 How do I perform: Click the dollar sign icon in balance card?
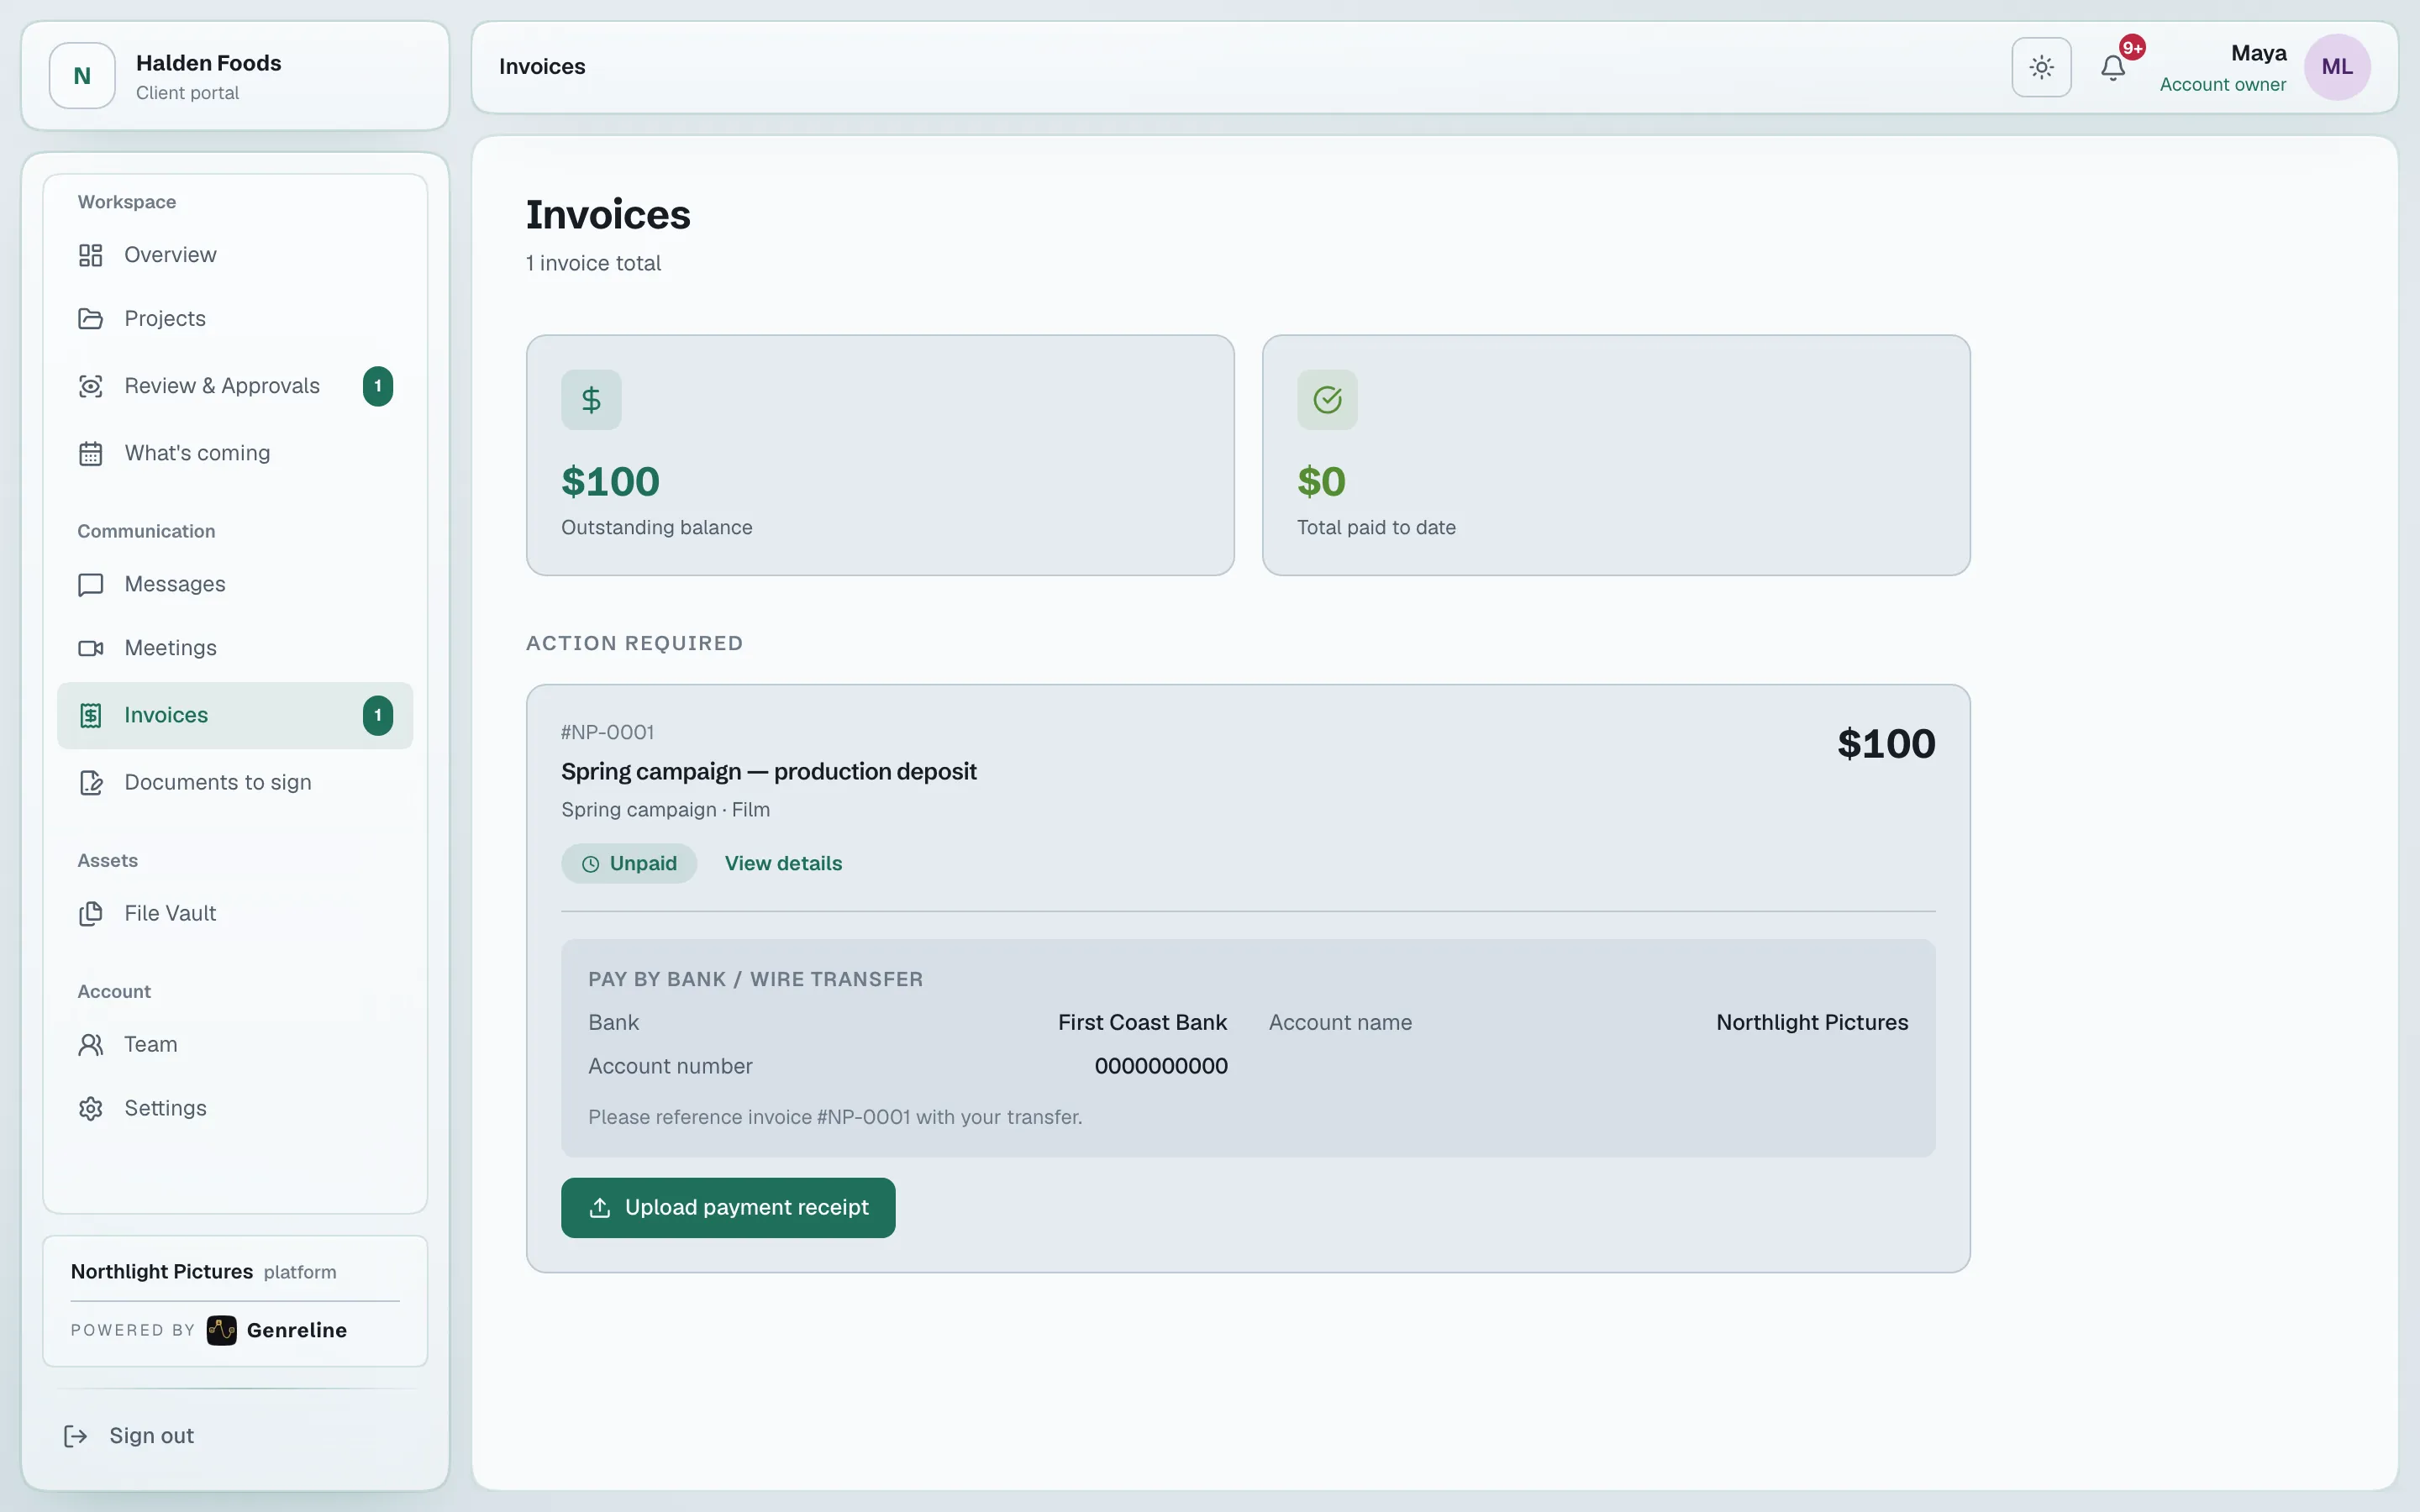591,400
